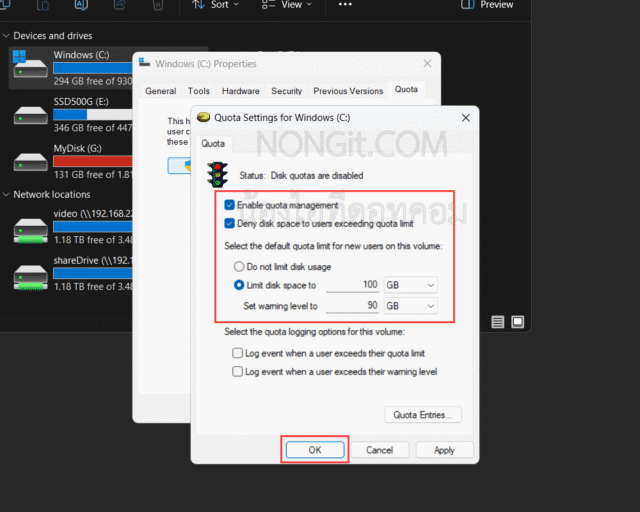Select the Quota tab in Quota Settings
Image resolution: width=640 pixels, height=512 pixels.
coord(213,143)
